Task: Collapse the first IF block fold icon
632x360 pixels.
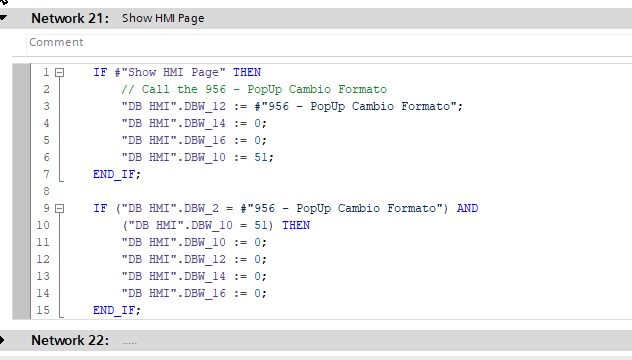Action: coord(60,73)
